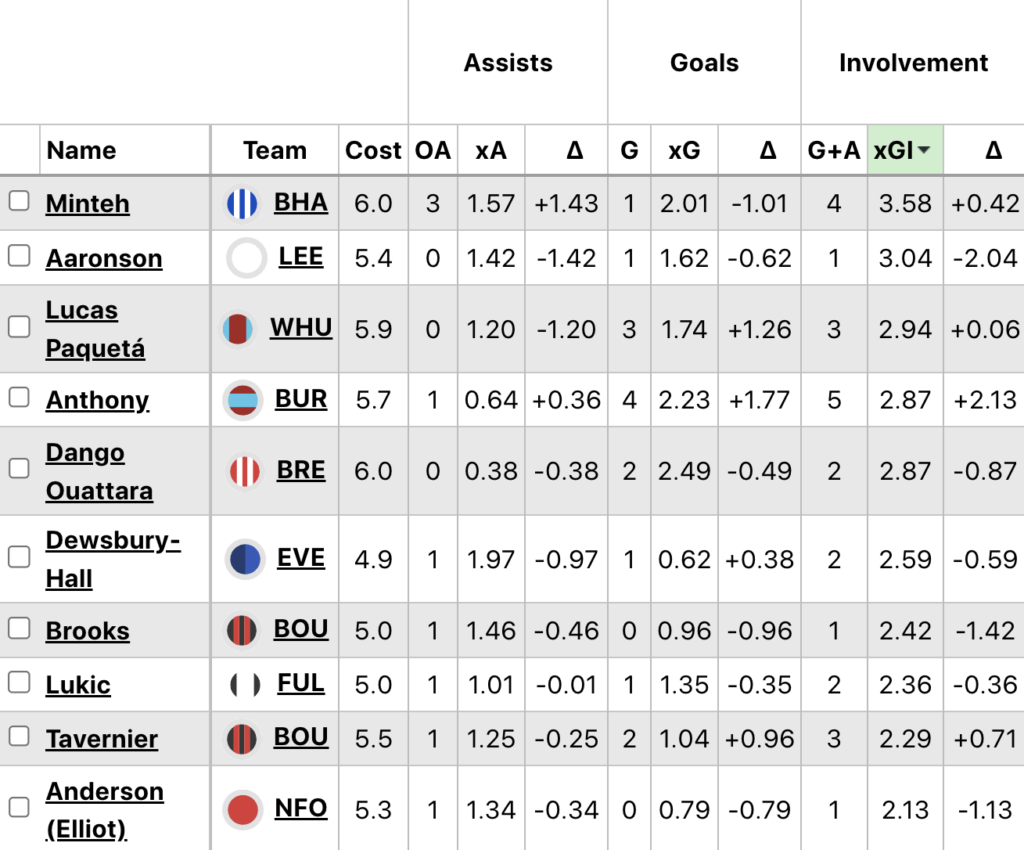Click the Everton team badge icon
The image size is (1024, 850).
(244, 559)
